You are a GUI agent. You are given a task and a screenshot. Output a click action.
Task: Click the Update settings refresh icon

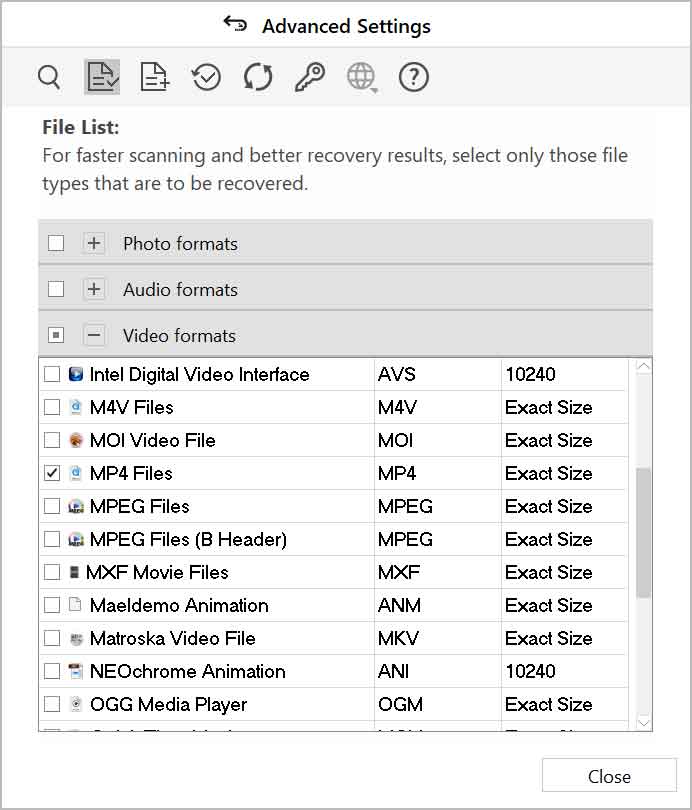tap(257, 77)
